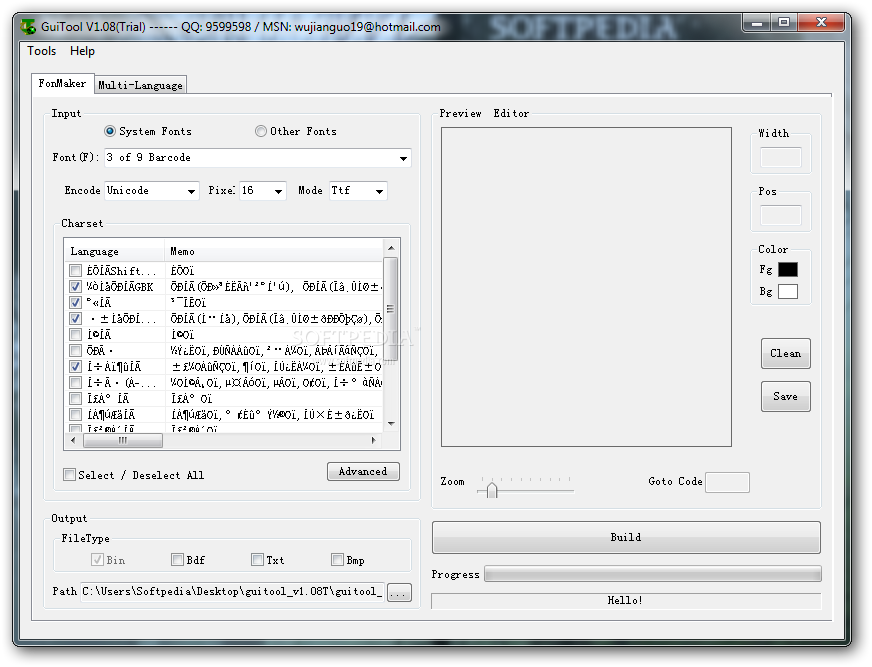872x667 pixels.
Task: Open the Mode dropdown set to Ttf
Action: [358, 191]
